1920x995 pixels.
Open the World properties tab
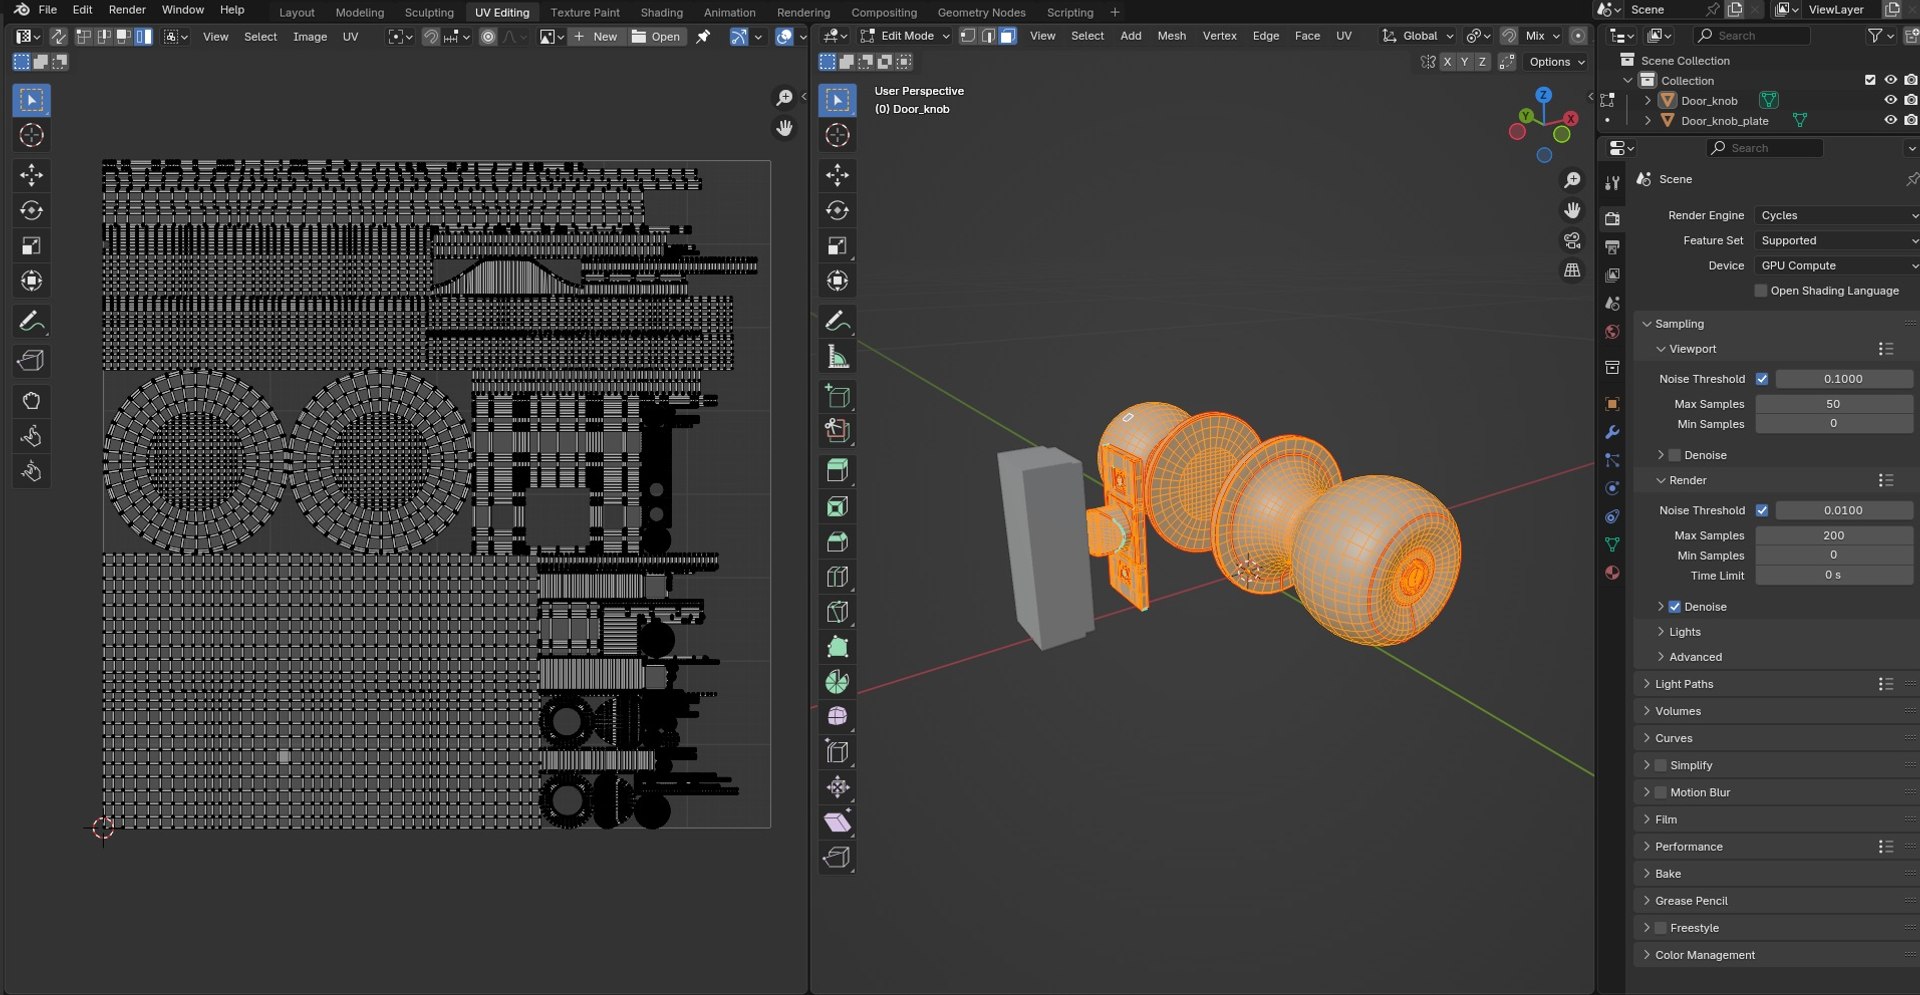[x=1612, y=331]
